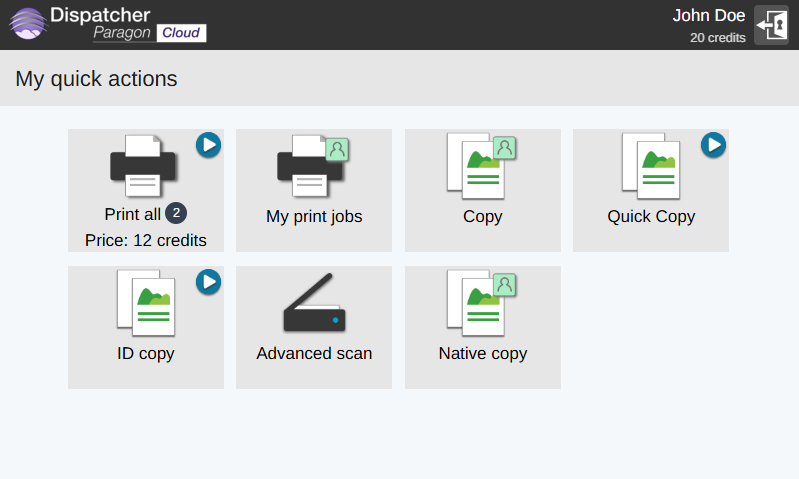The height and width of the screenshot is (479, 799).
Task: Click the "Cloud" label in logo
Action: click(x=181, y=33)
